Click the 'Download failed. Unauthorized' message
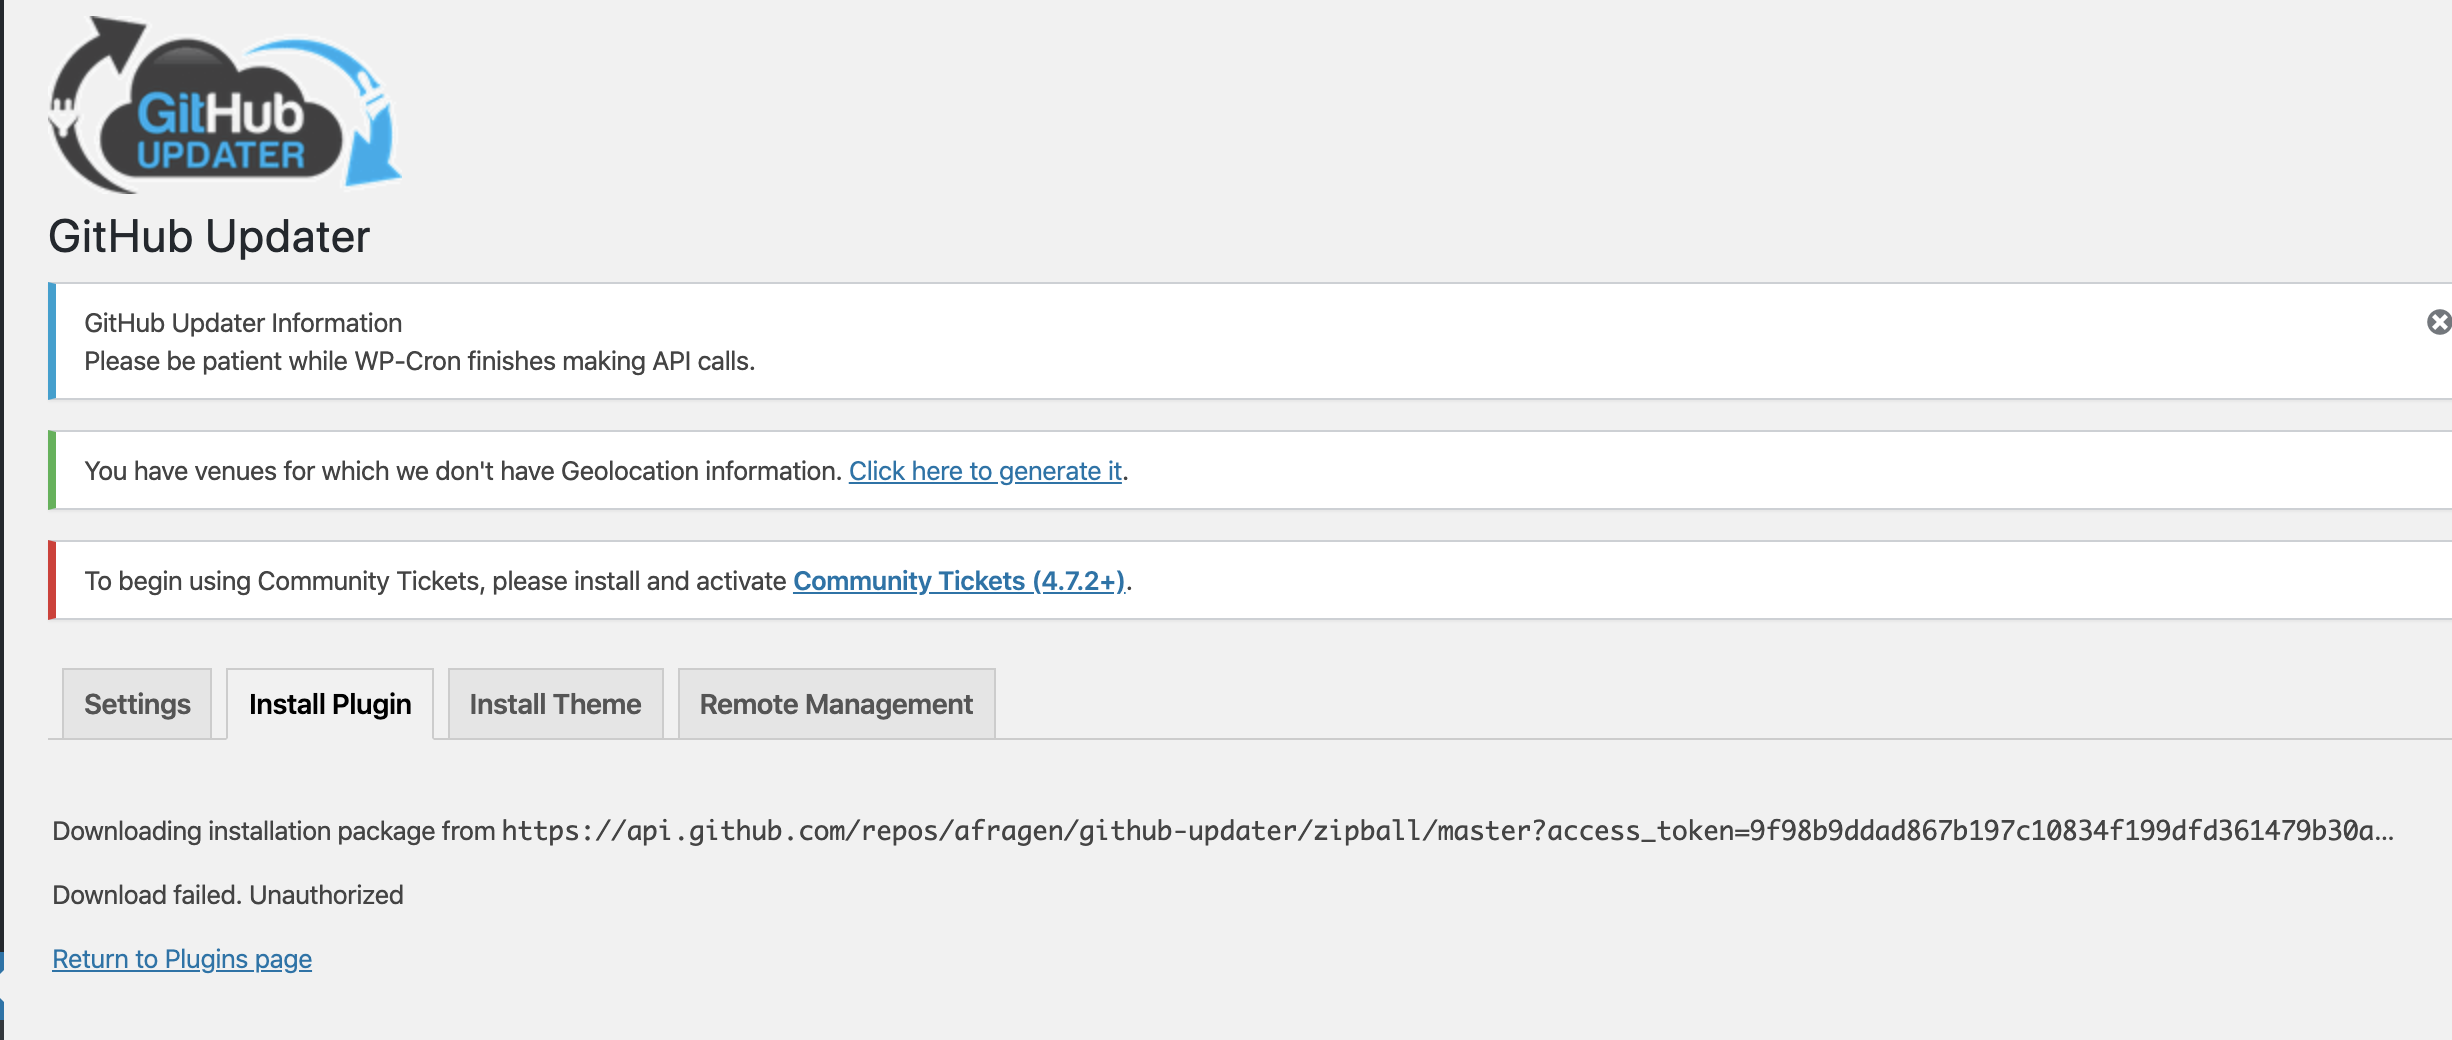Screen dimensions: 2452x1040 228,894
